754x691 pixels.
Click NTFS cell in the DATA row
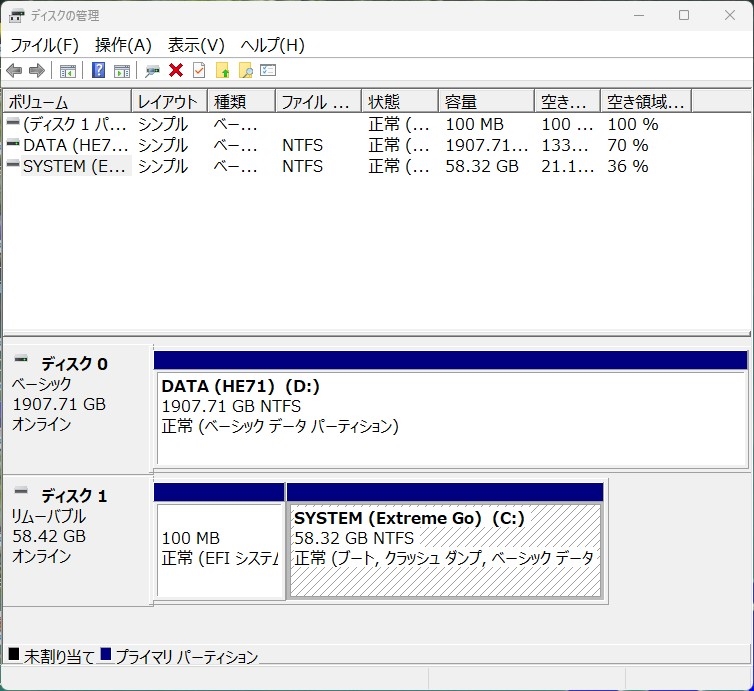pyautogui.click(x=302, y=145)
